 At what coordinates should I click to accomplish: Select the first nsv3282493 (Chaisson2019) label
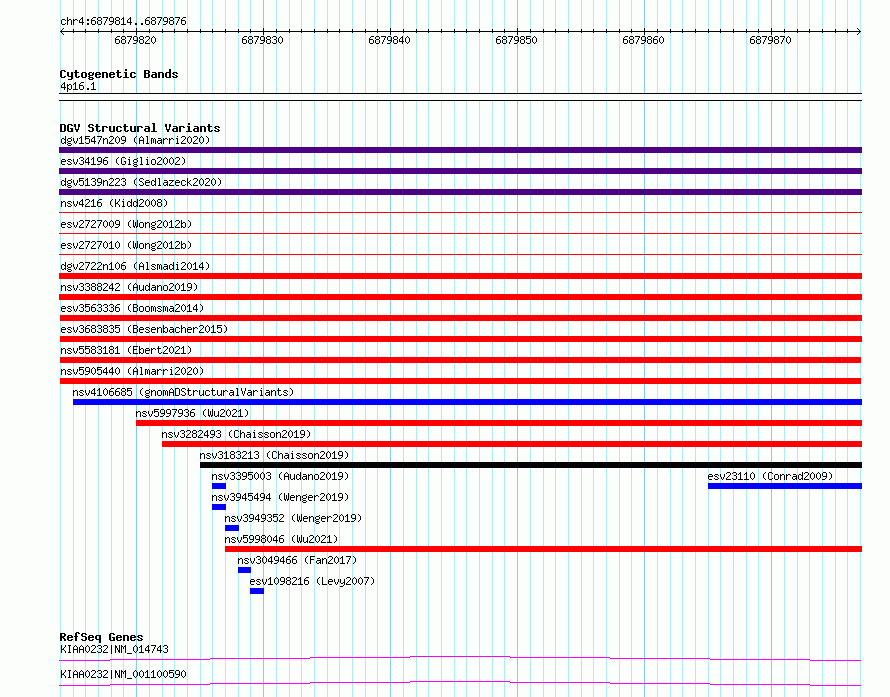tap(236, 434)
